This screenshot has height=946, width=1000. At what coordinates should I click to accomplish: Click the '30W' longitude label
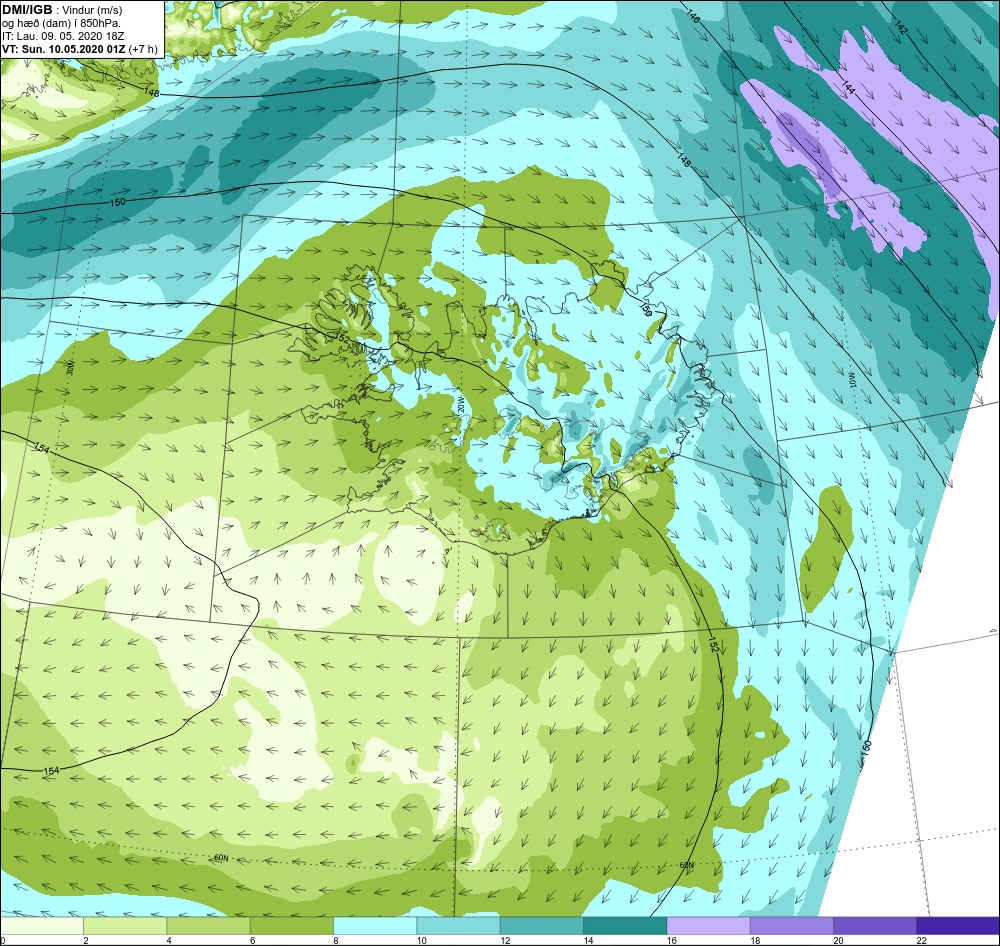point(70,368)
